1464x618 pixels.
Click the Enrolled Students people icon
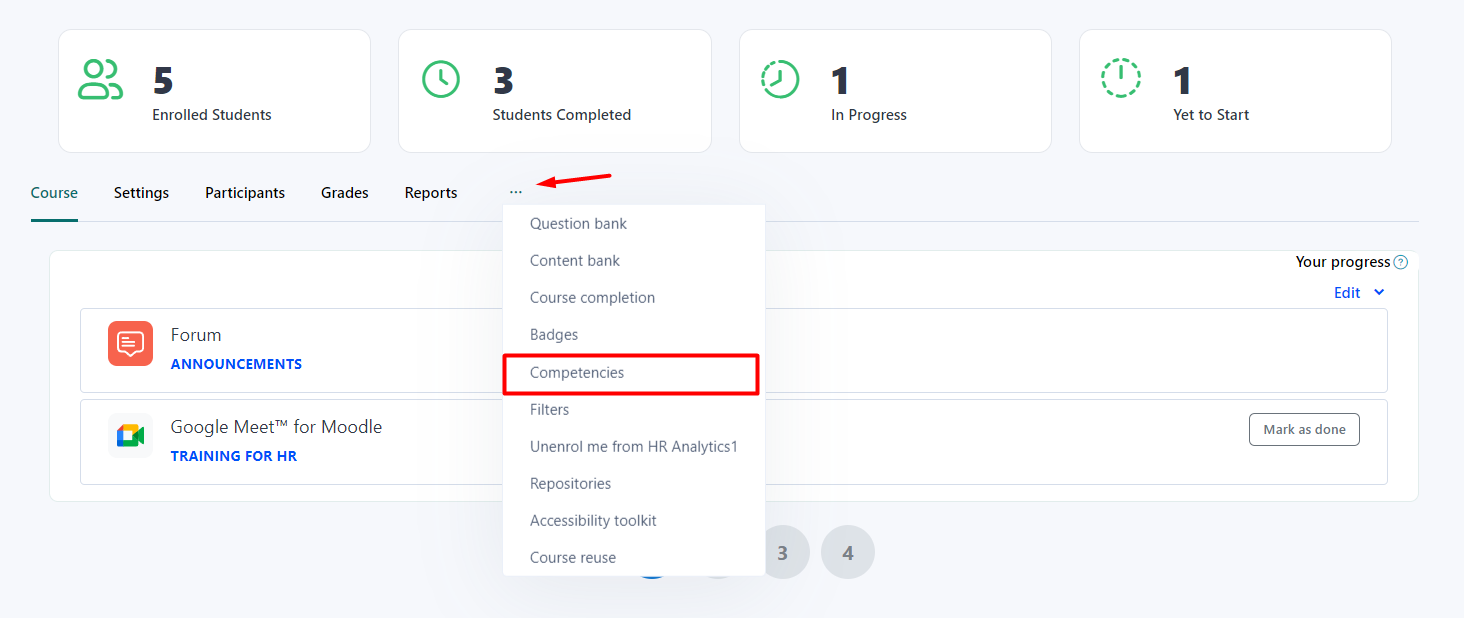click(100, 80)
